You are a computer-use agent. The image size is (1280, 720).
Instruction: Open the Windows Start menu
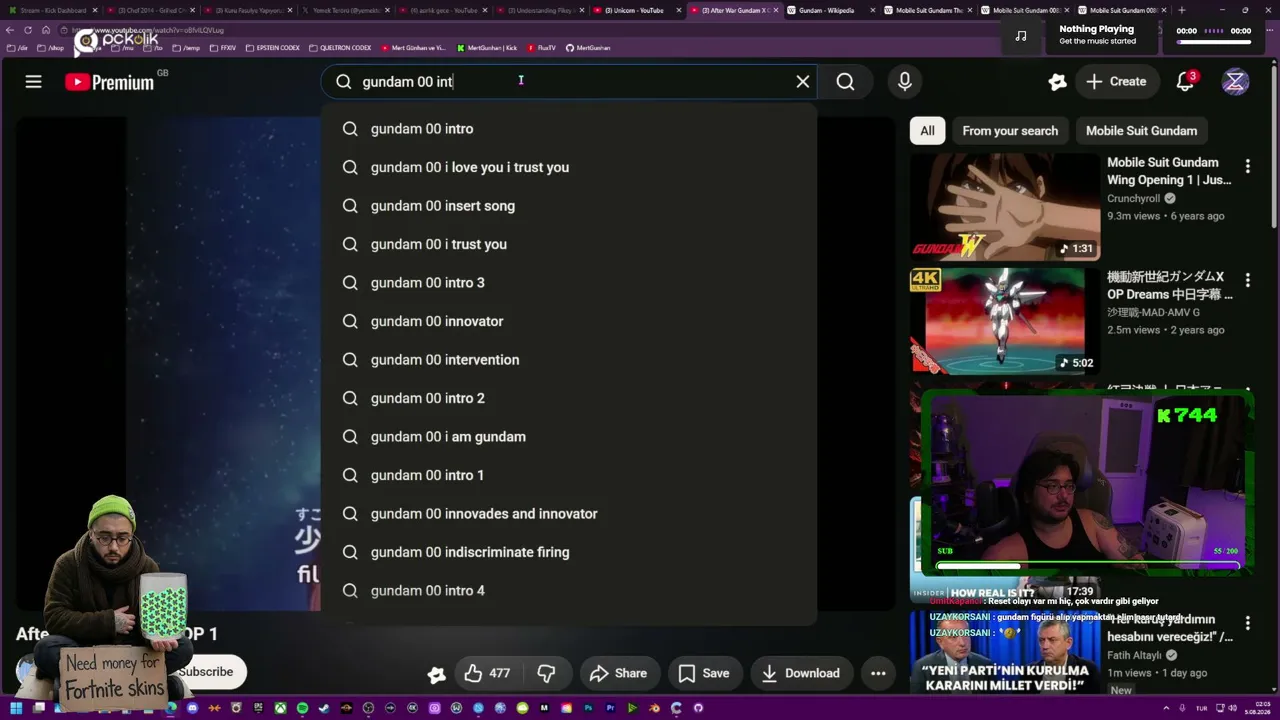click(x=16, y=708)
